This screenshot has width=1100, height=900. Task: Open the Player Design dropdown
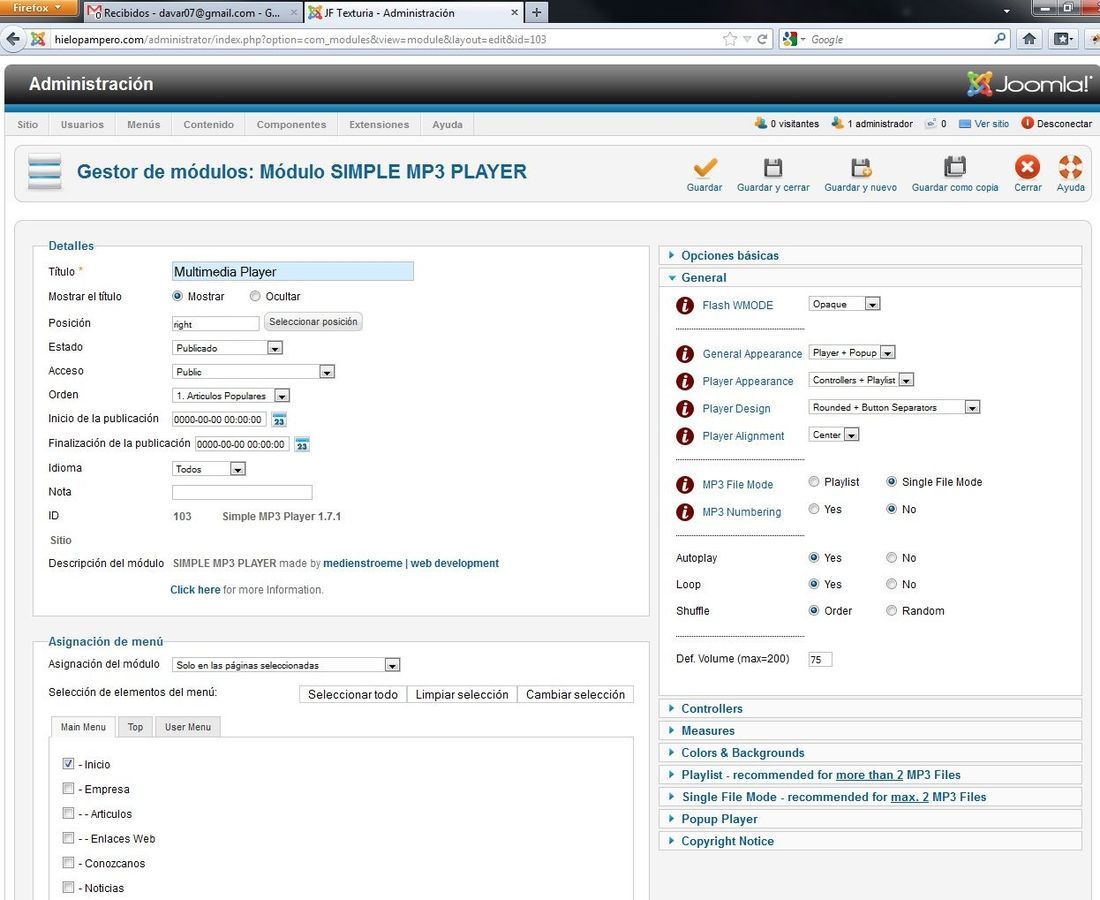894,407
